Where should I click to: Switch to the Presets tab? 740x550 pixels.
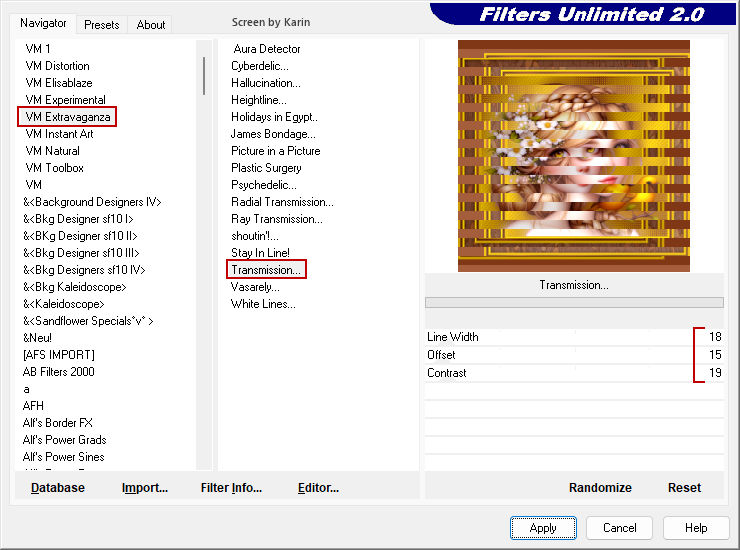101,25
